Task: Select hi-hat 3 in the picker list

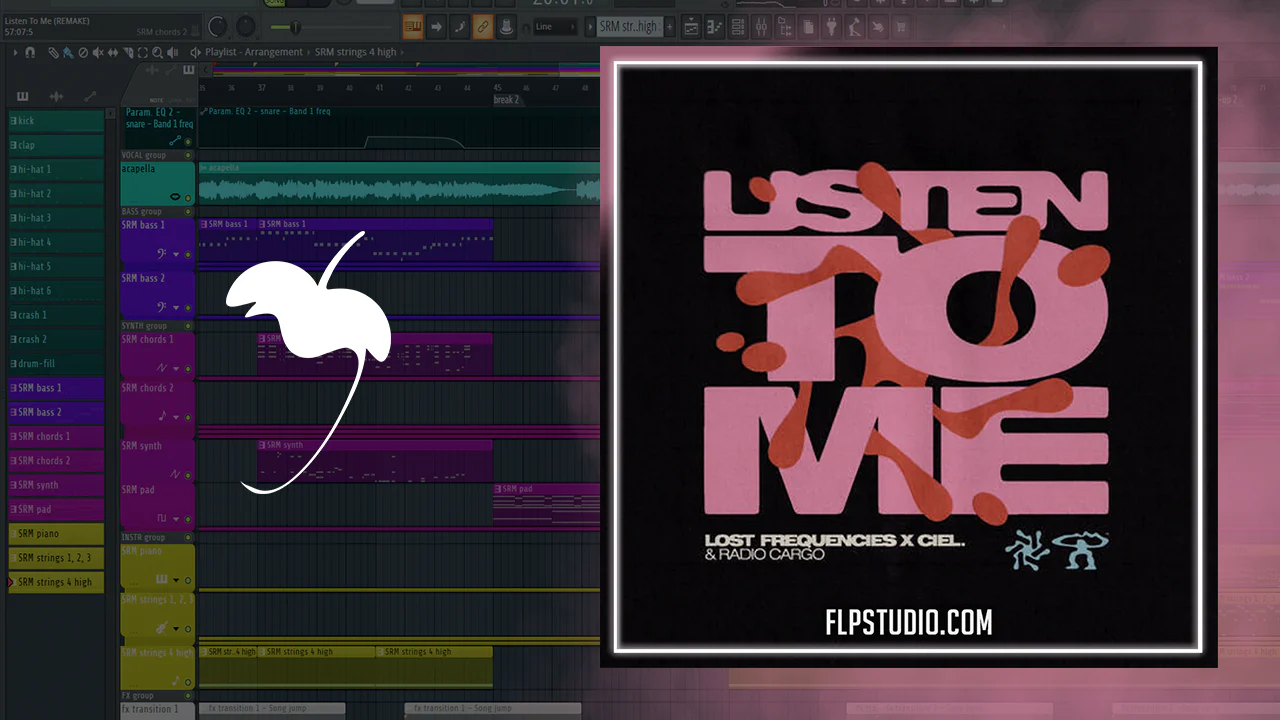Action: pos(56,218)
